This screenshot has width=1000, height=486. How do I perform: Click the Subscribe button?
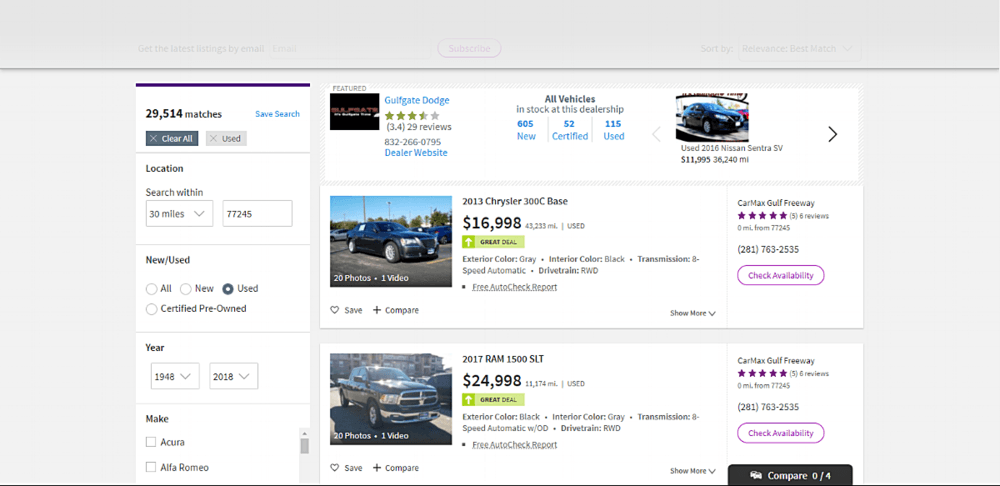(x=469, y=48)
